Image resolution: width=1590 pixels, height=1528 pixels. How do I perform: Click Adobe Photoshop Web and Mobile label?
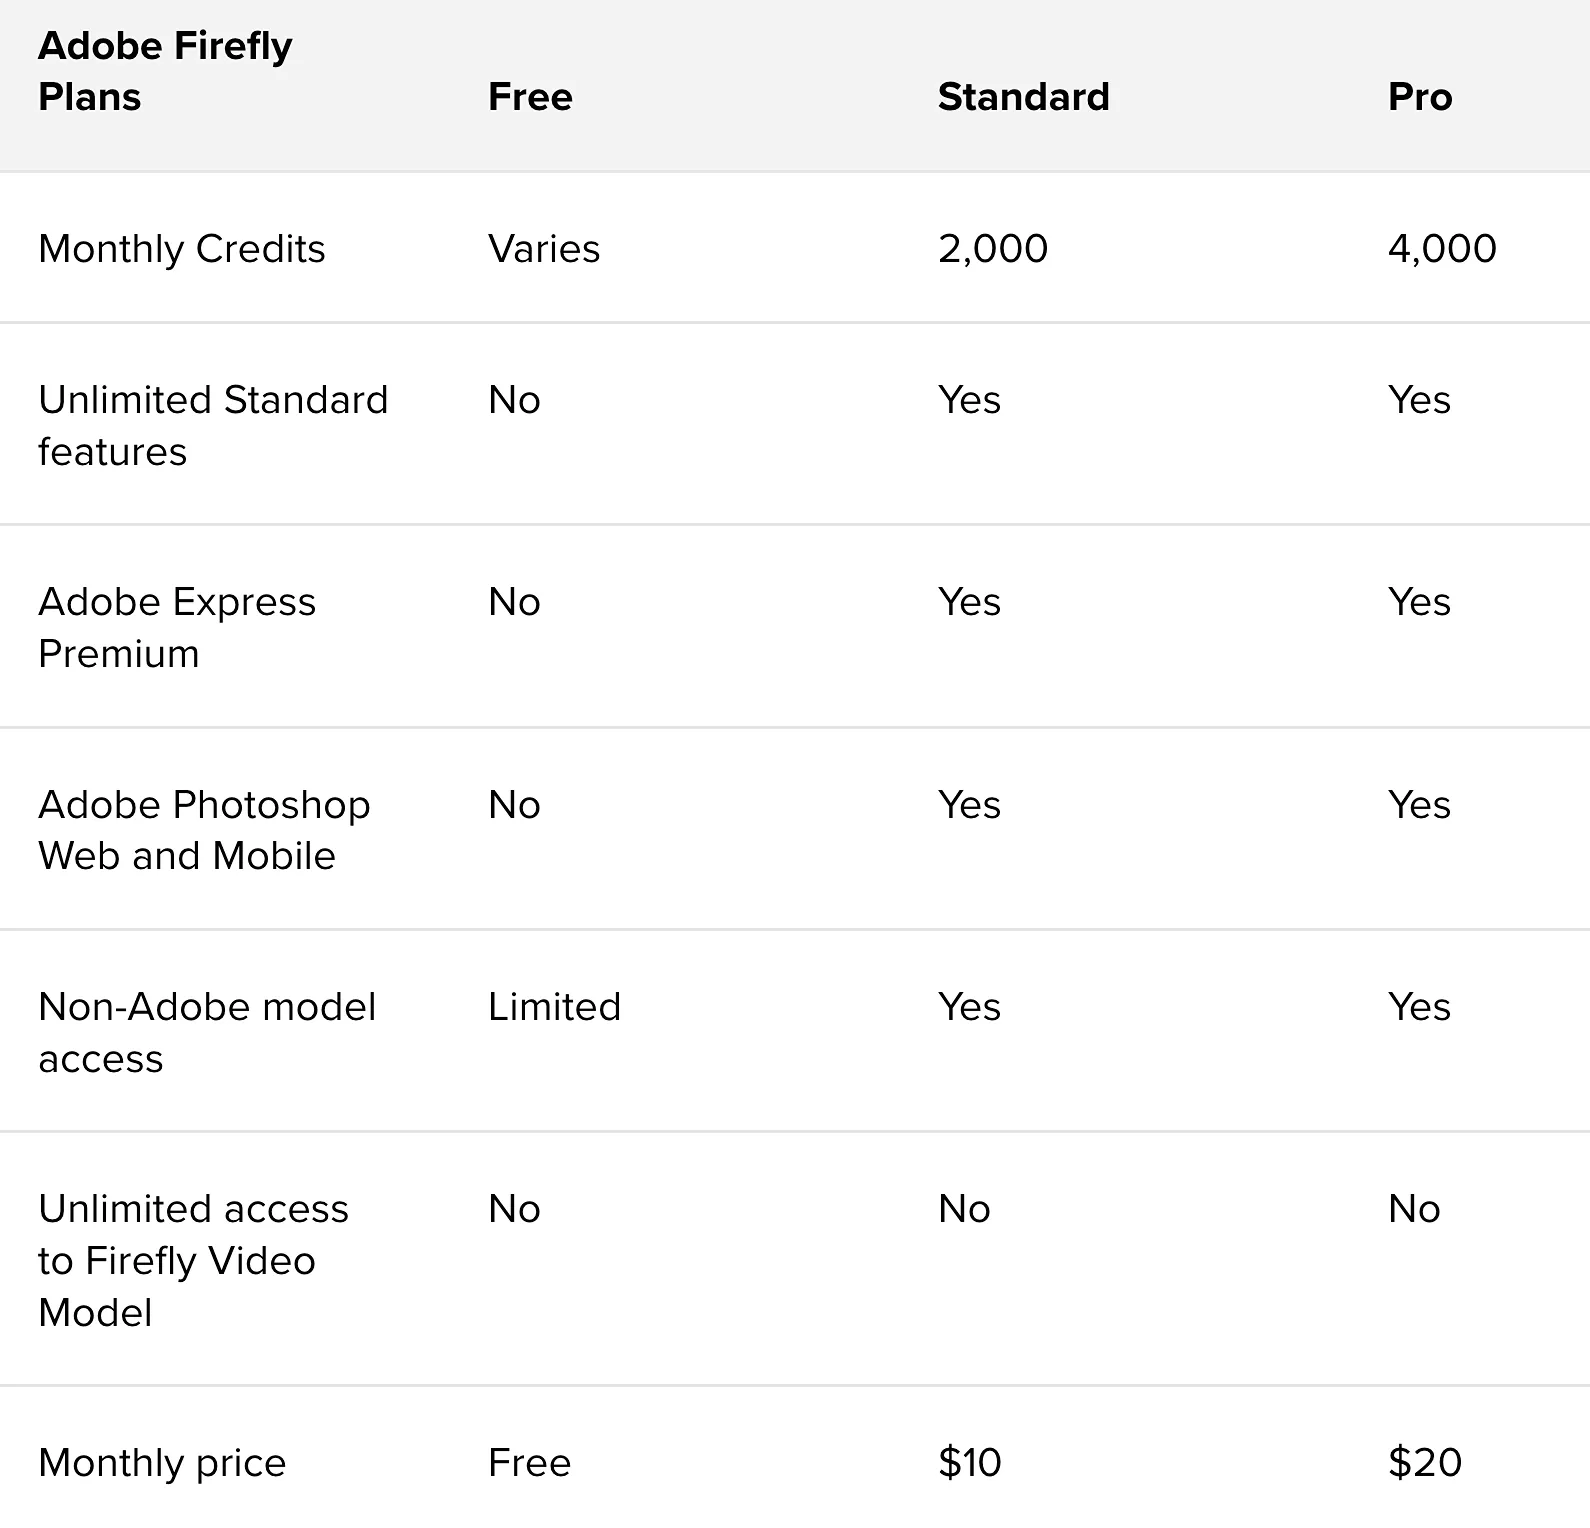point(203,830)
